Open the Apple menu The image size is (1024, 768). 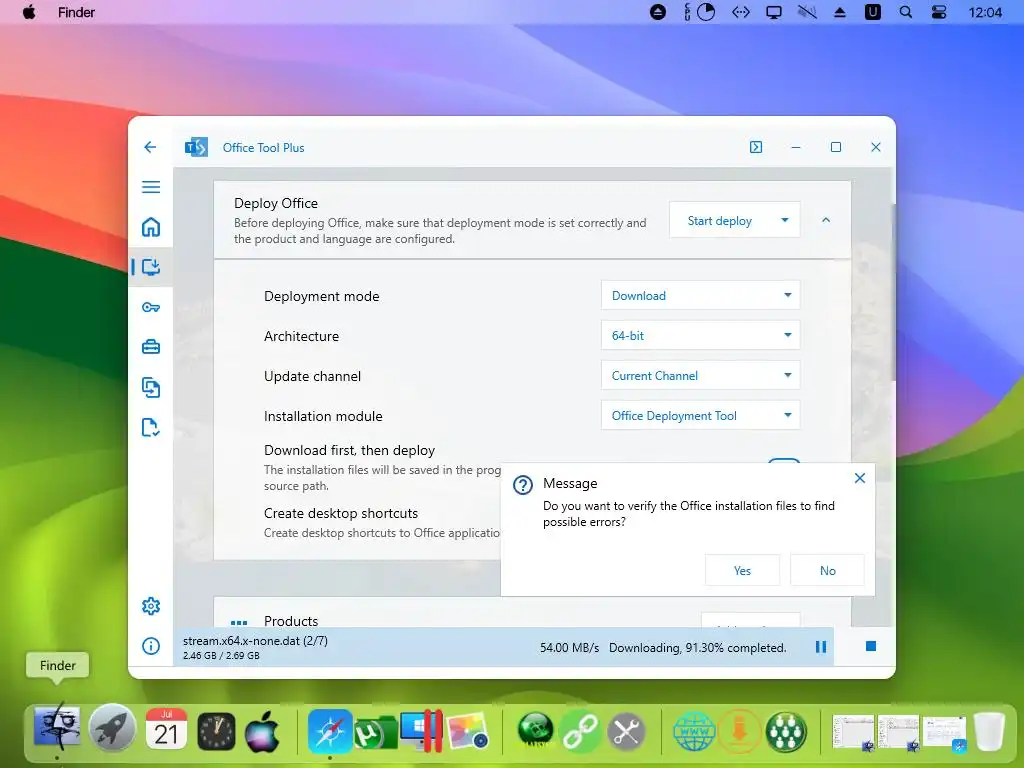point(29,12)
